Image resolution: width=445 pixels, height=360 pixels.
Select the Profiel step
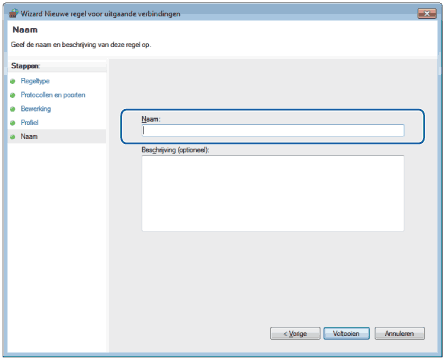point(29,123)
